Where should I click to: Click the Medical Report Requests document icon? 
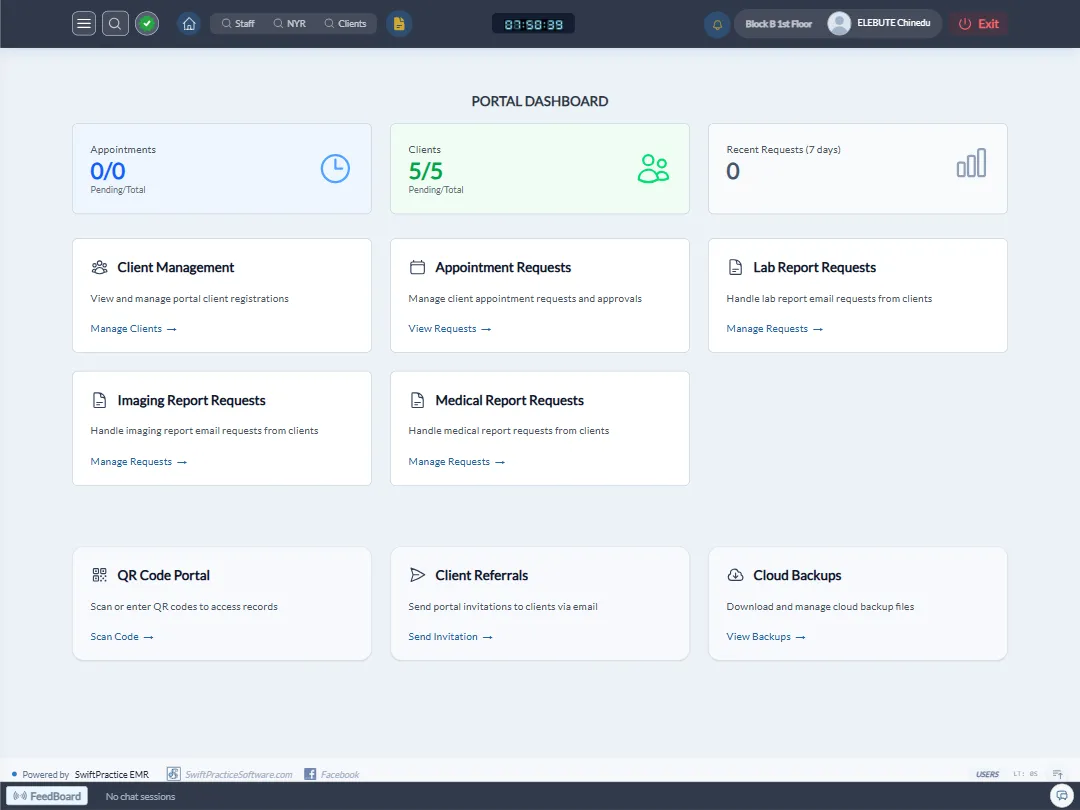(417, 400)
